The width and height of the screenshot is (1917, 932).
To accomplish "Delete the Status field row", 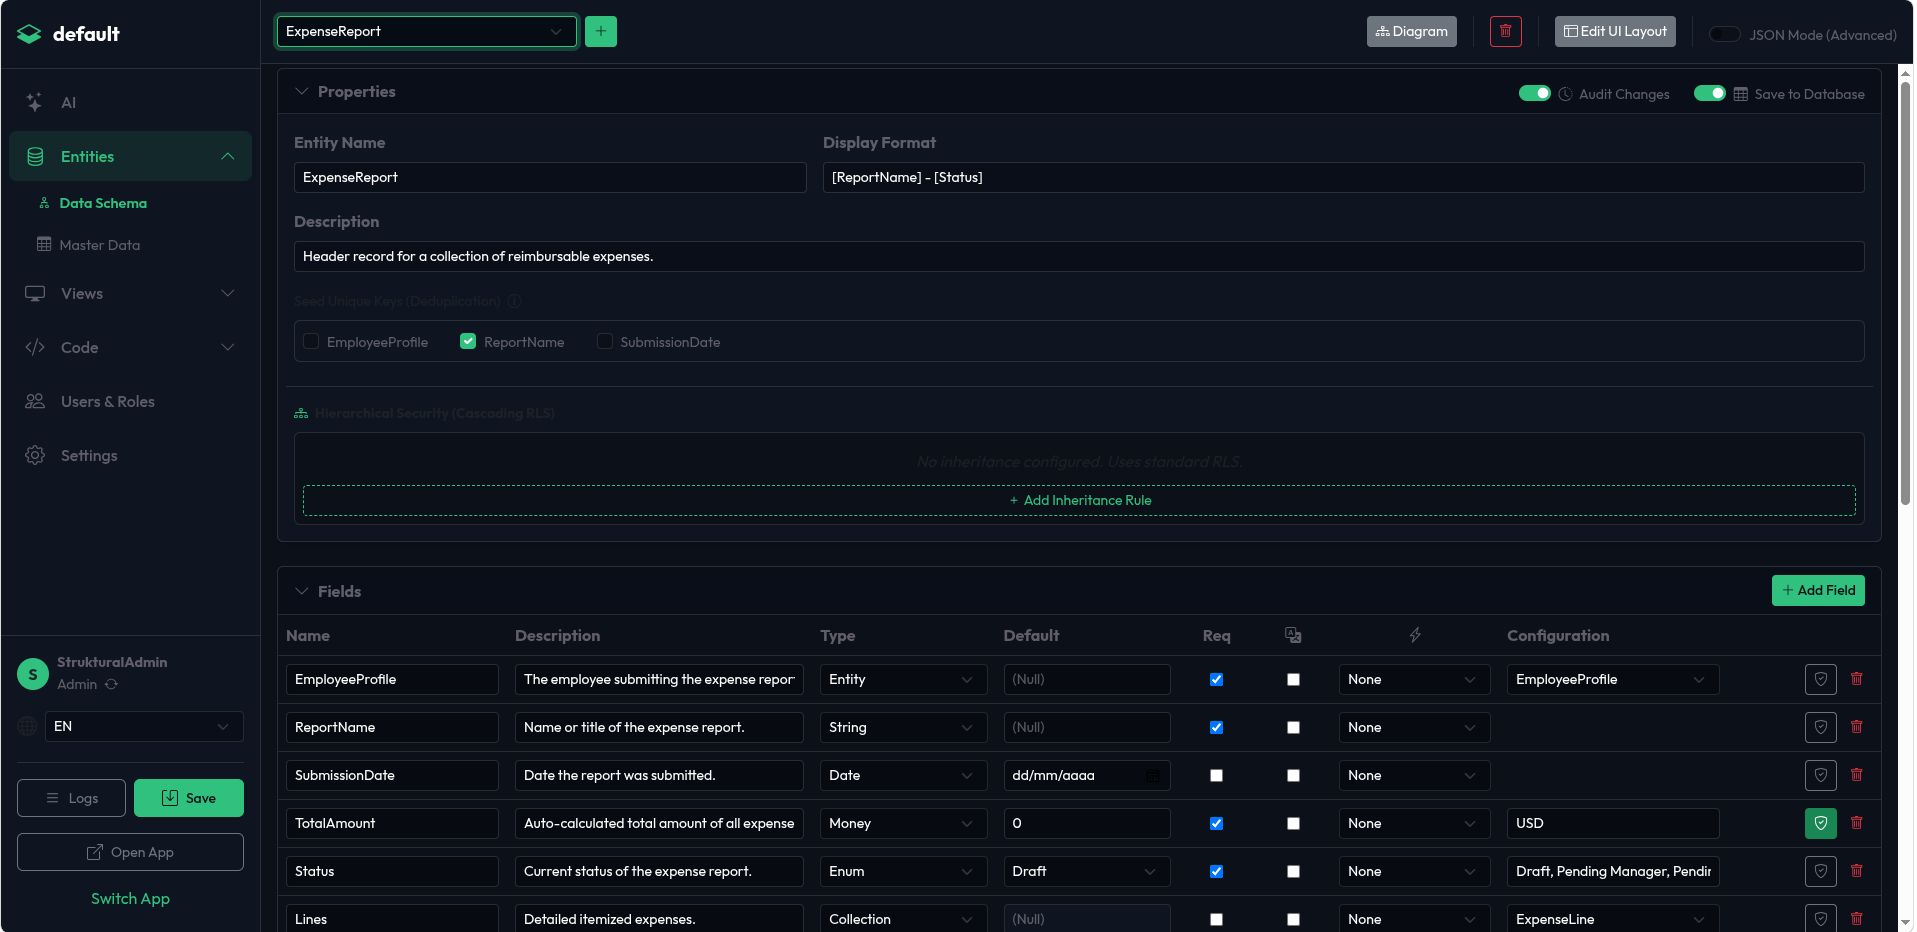I will (x=1856, y=871).
